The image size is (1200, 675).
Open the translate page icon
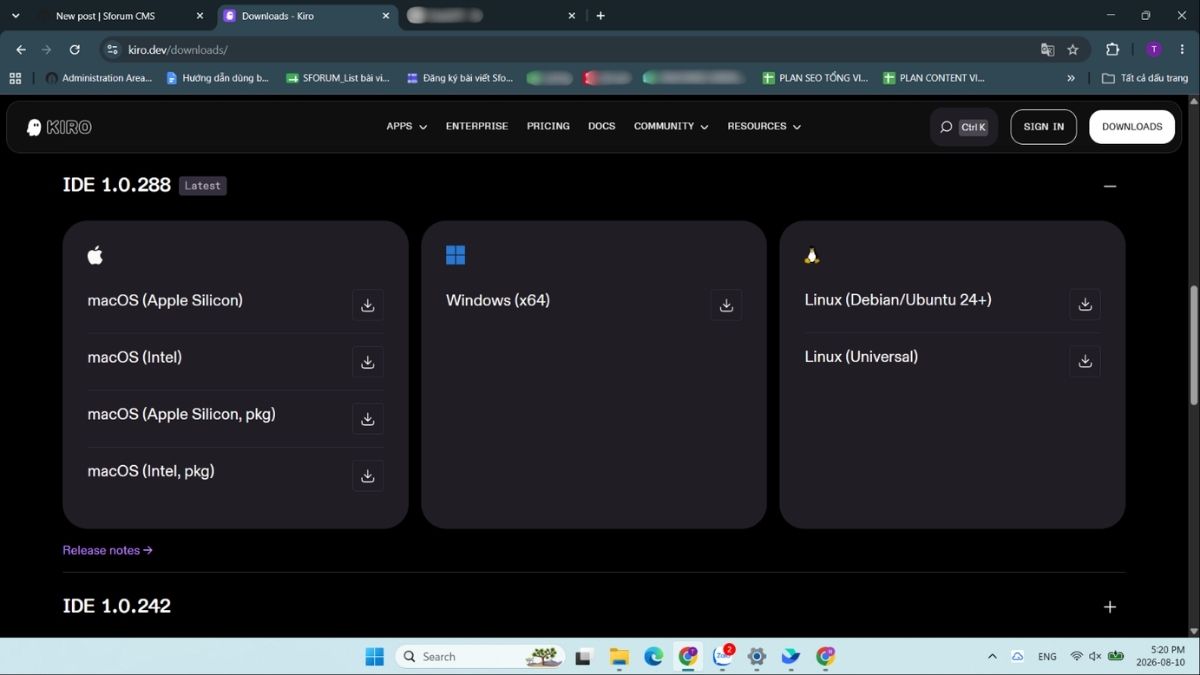coord(1047,49)
